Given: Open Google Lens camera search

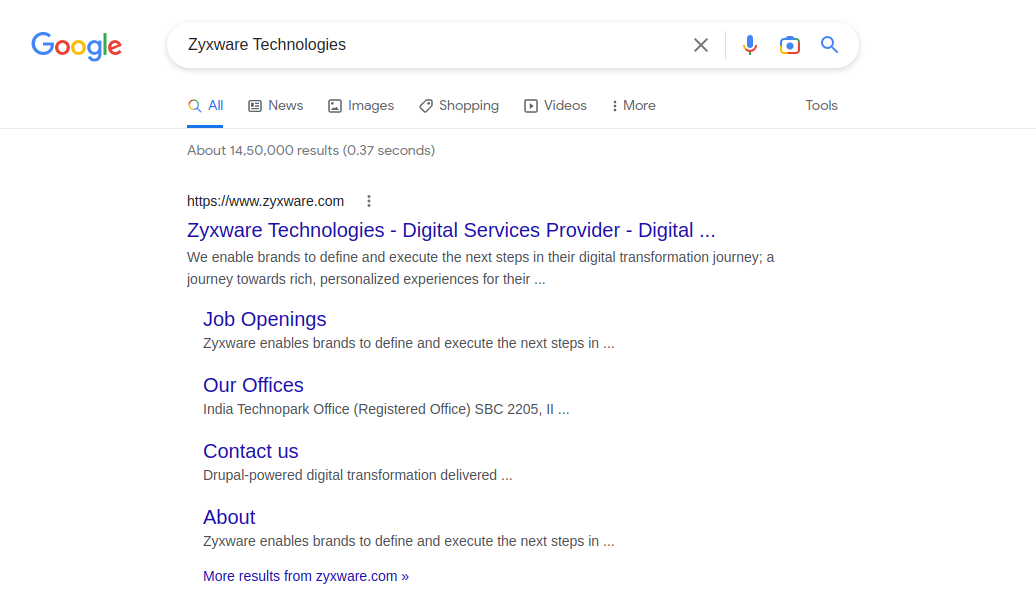Looking at the screenshot, I should pos(790,45).
